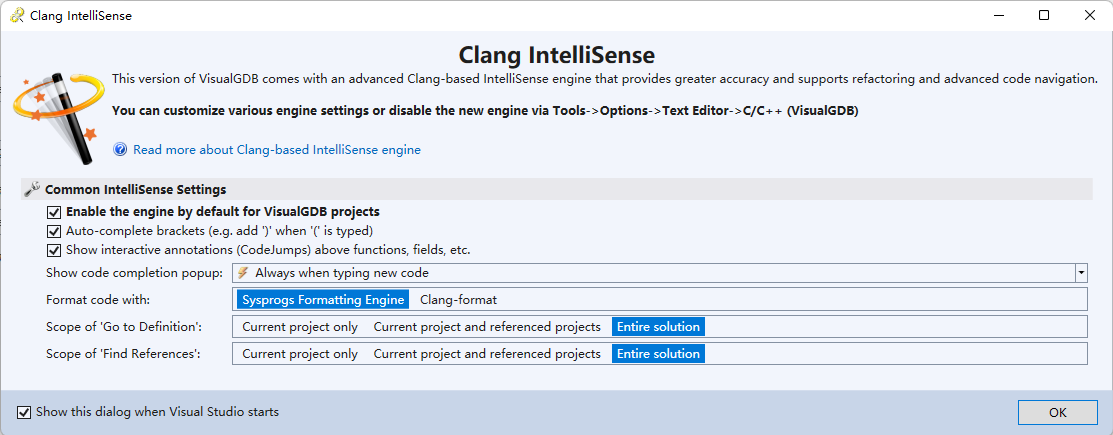
Task: Toggle 'Show this dialog when Visual Studio starts'
Action: [24, 412]
